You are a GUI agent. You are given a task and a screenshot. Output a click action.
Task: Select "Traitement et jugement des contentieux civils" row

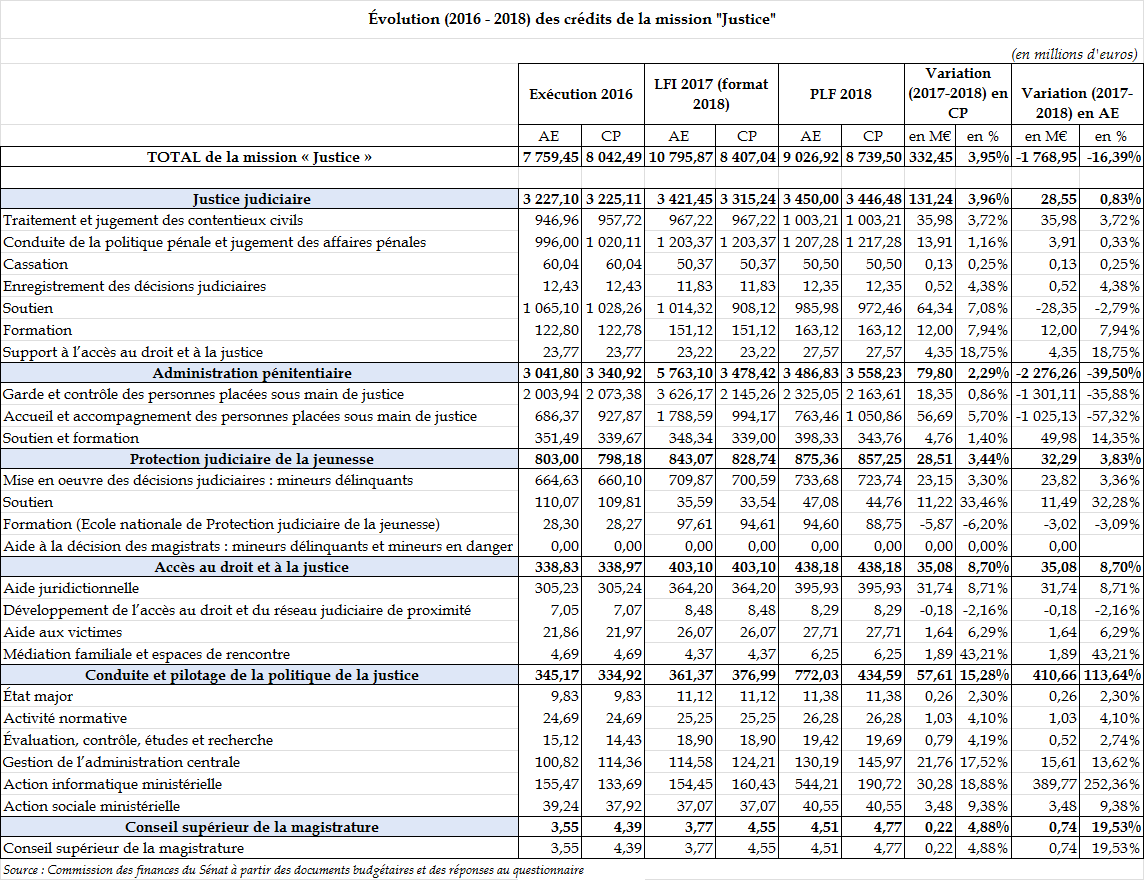(x=153, y=220)
